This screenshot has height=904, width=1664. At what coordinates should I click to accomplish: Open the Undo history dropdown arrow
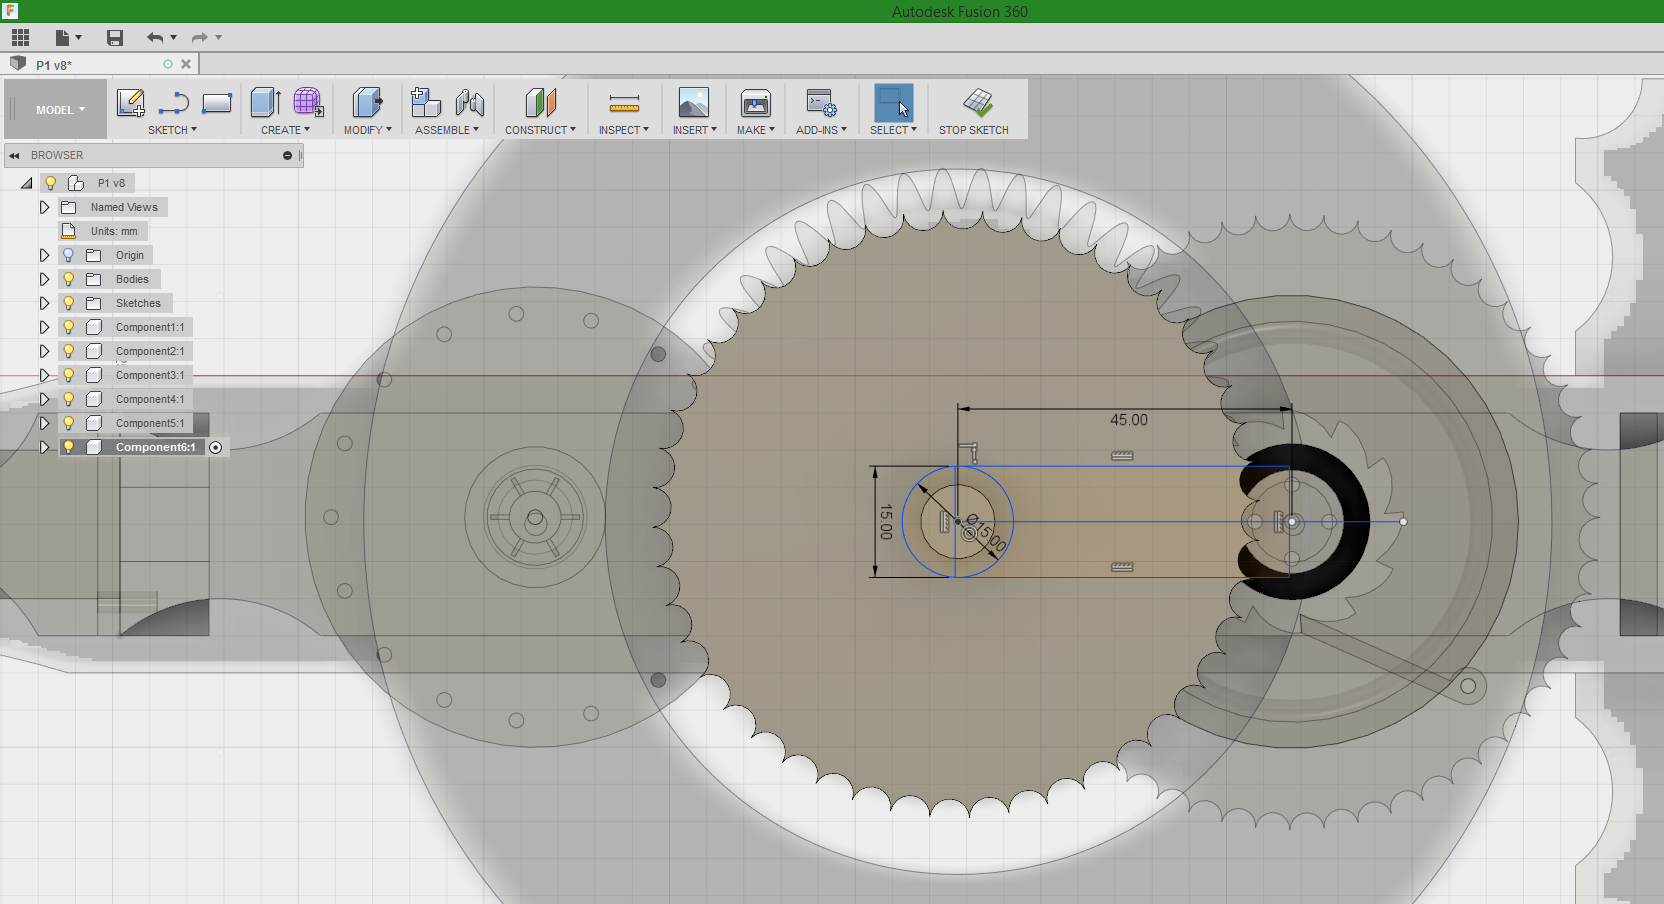174,38
